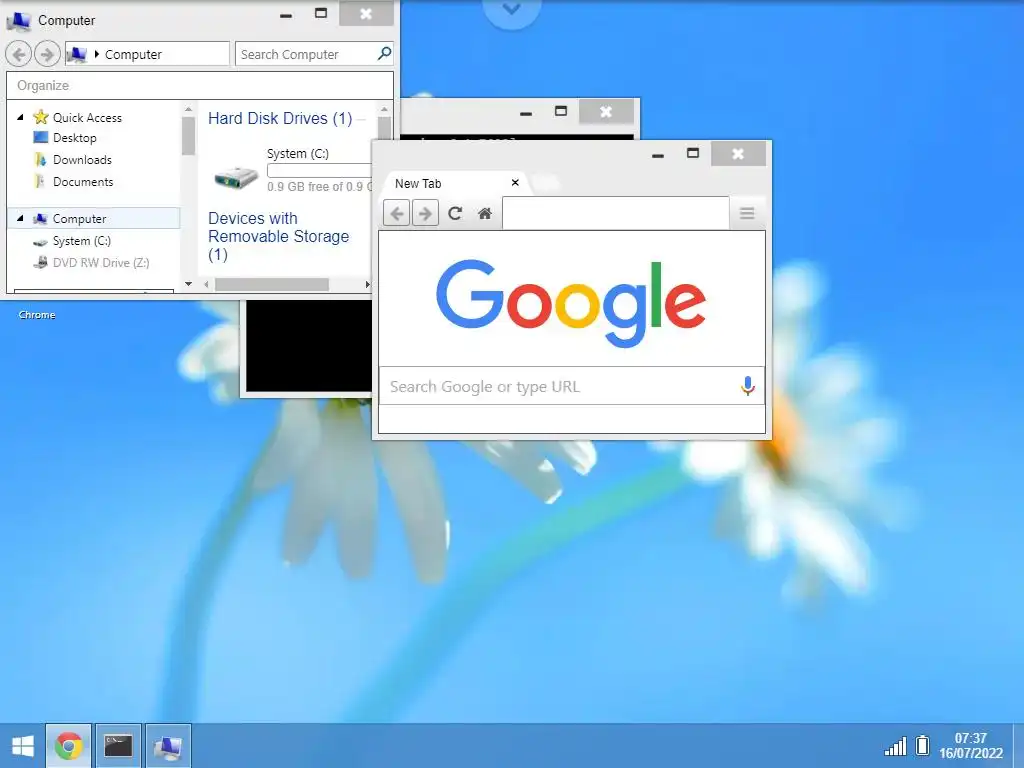Click the horizontal scrollbar in Computer window
The image size is (1024, 768).
(x=272, y=285)
